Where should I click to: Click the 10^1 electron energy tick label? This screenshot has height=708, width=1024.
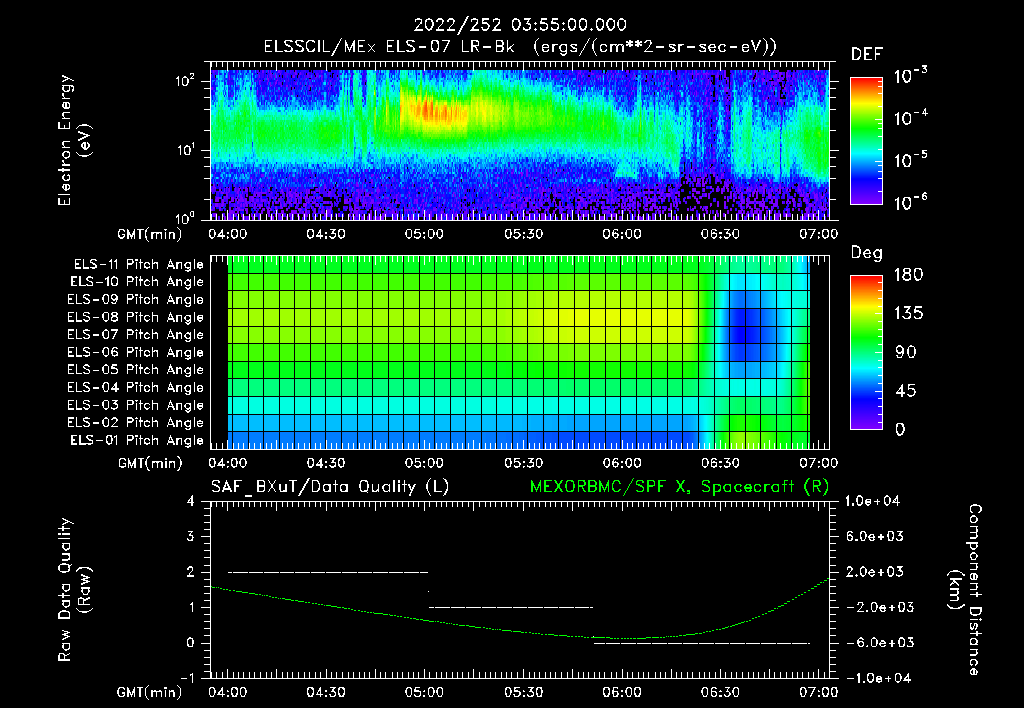185,150
